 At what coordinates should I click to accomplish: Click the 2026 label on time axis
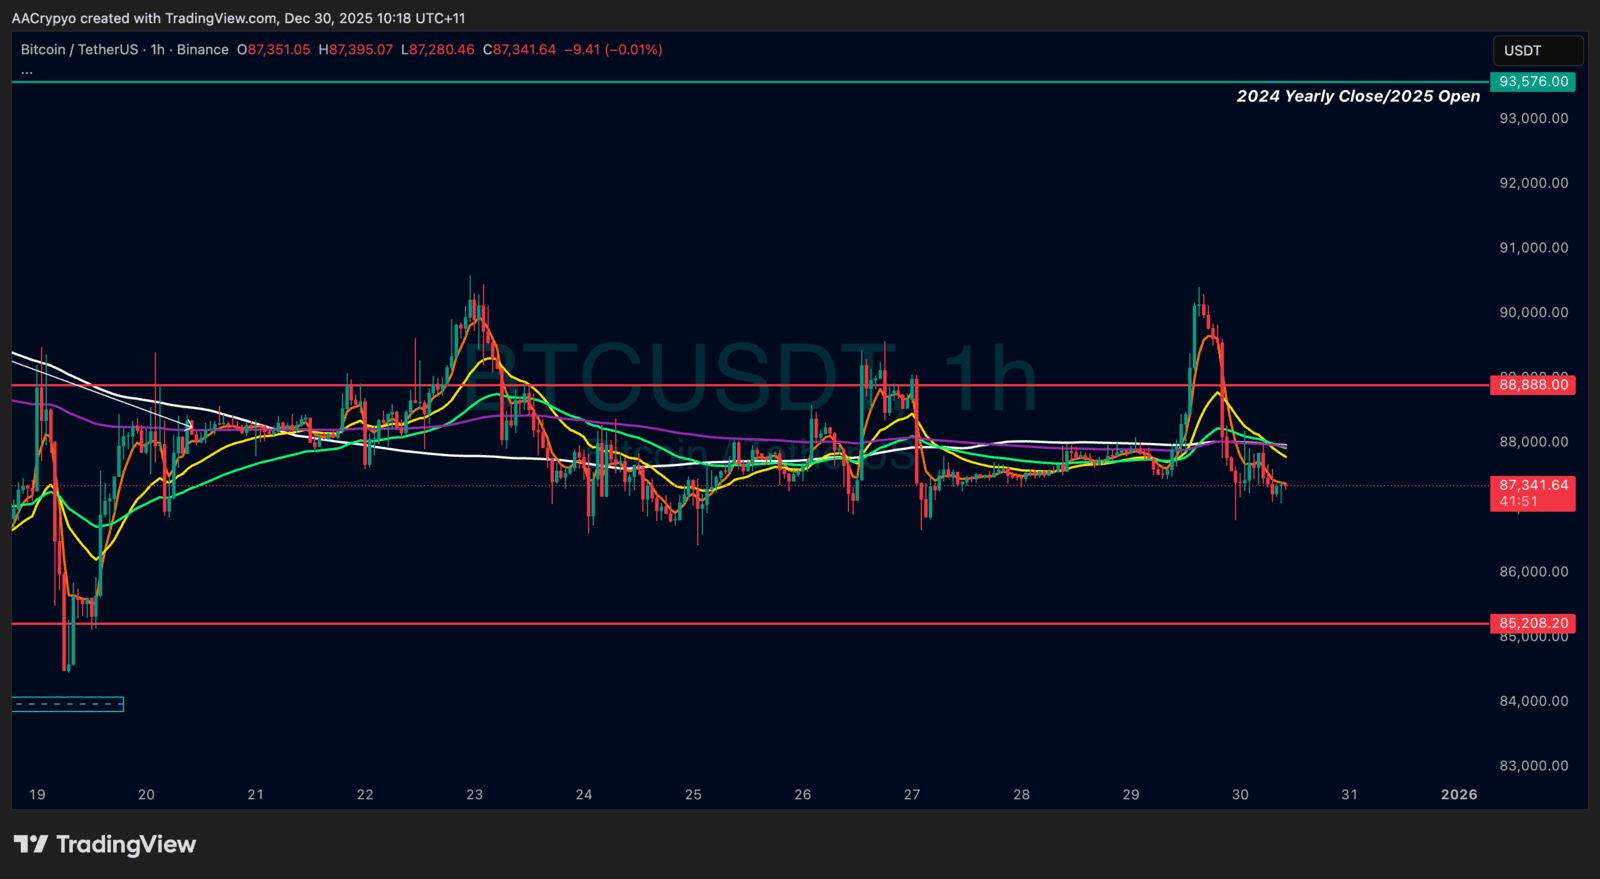(x=1458, y=794)
